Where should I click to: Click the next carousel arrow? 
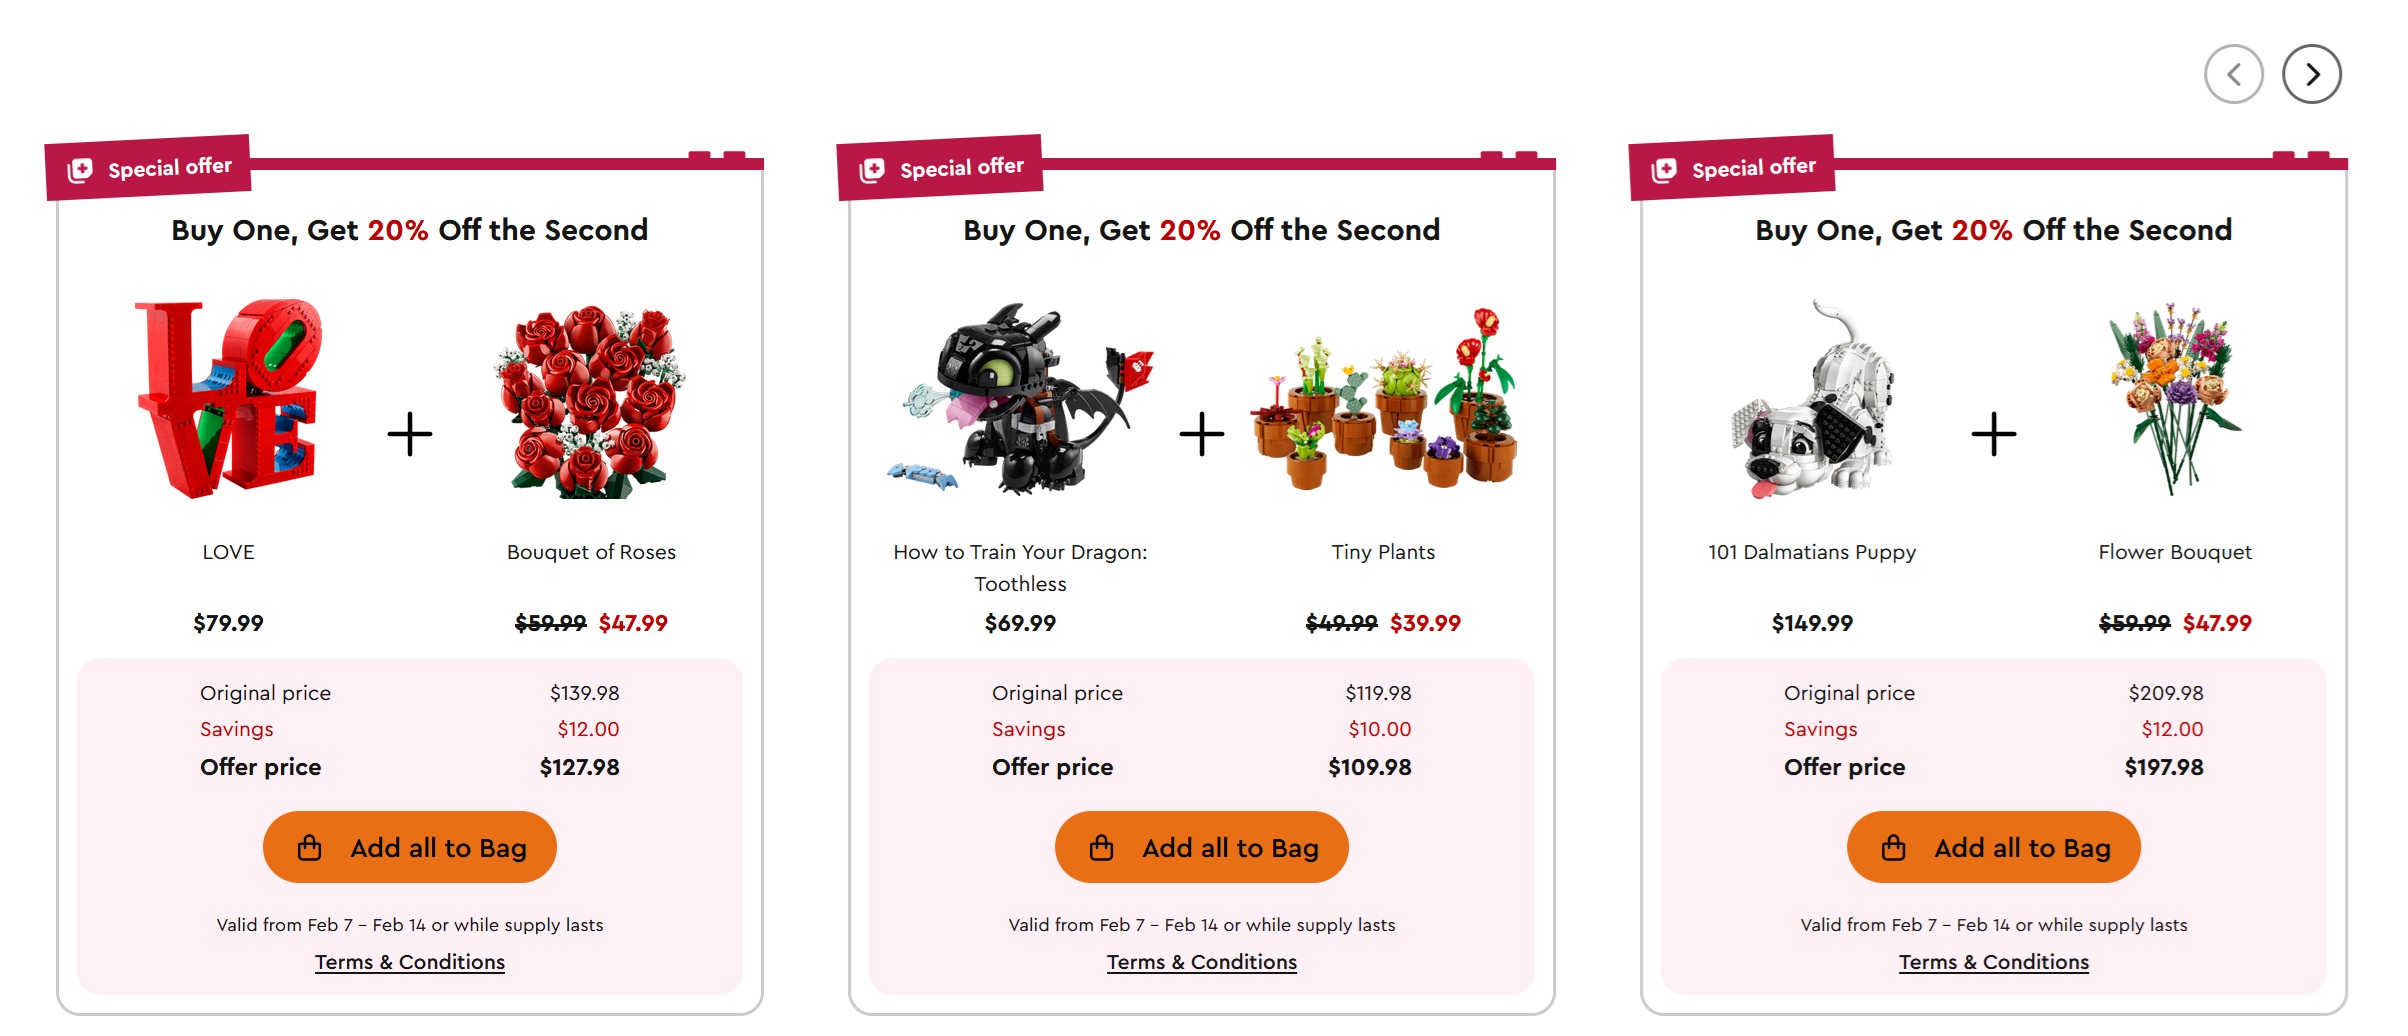[x=2311, y=74]
